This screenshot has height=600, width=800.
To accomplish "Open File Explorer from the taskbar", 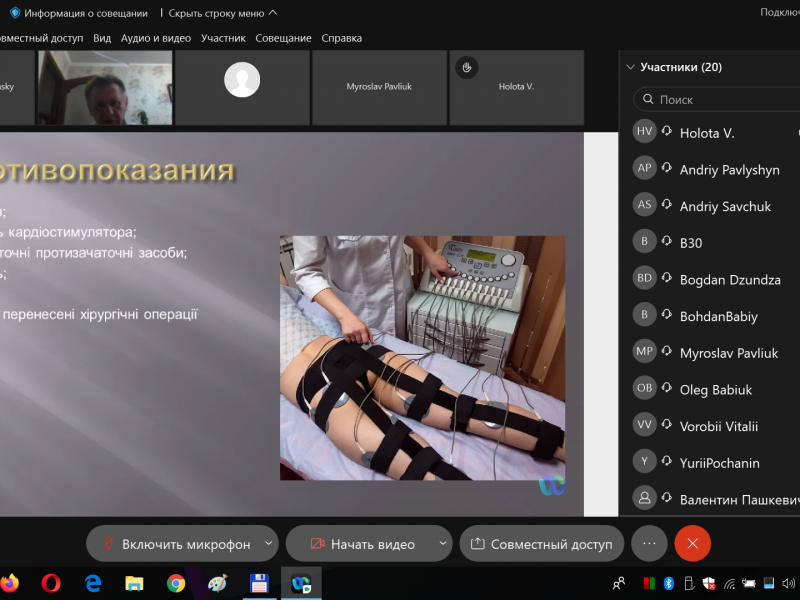I will pyautogui.click(x=135, y=582).
